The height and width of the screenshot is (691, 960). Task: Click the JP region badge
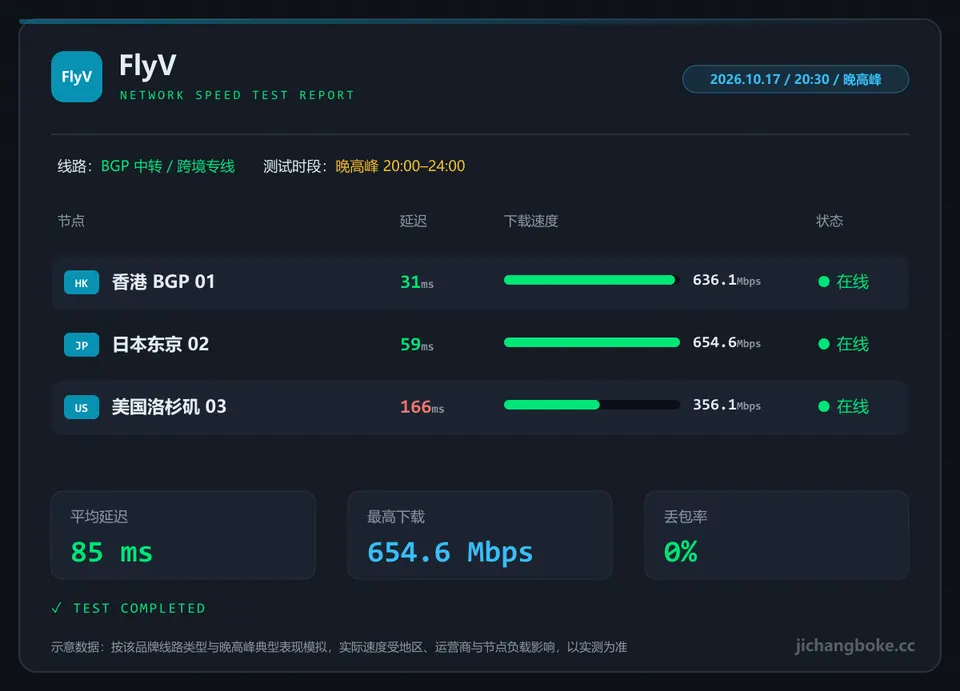coord(81,345)
